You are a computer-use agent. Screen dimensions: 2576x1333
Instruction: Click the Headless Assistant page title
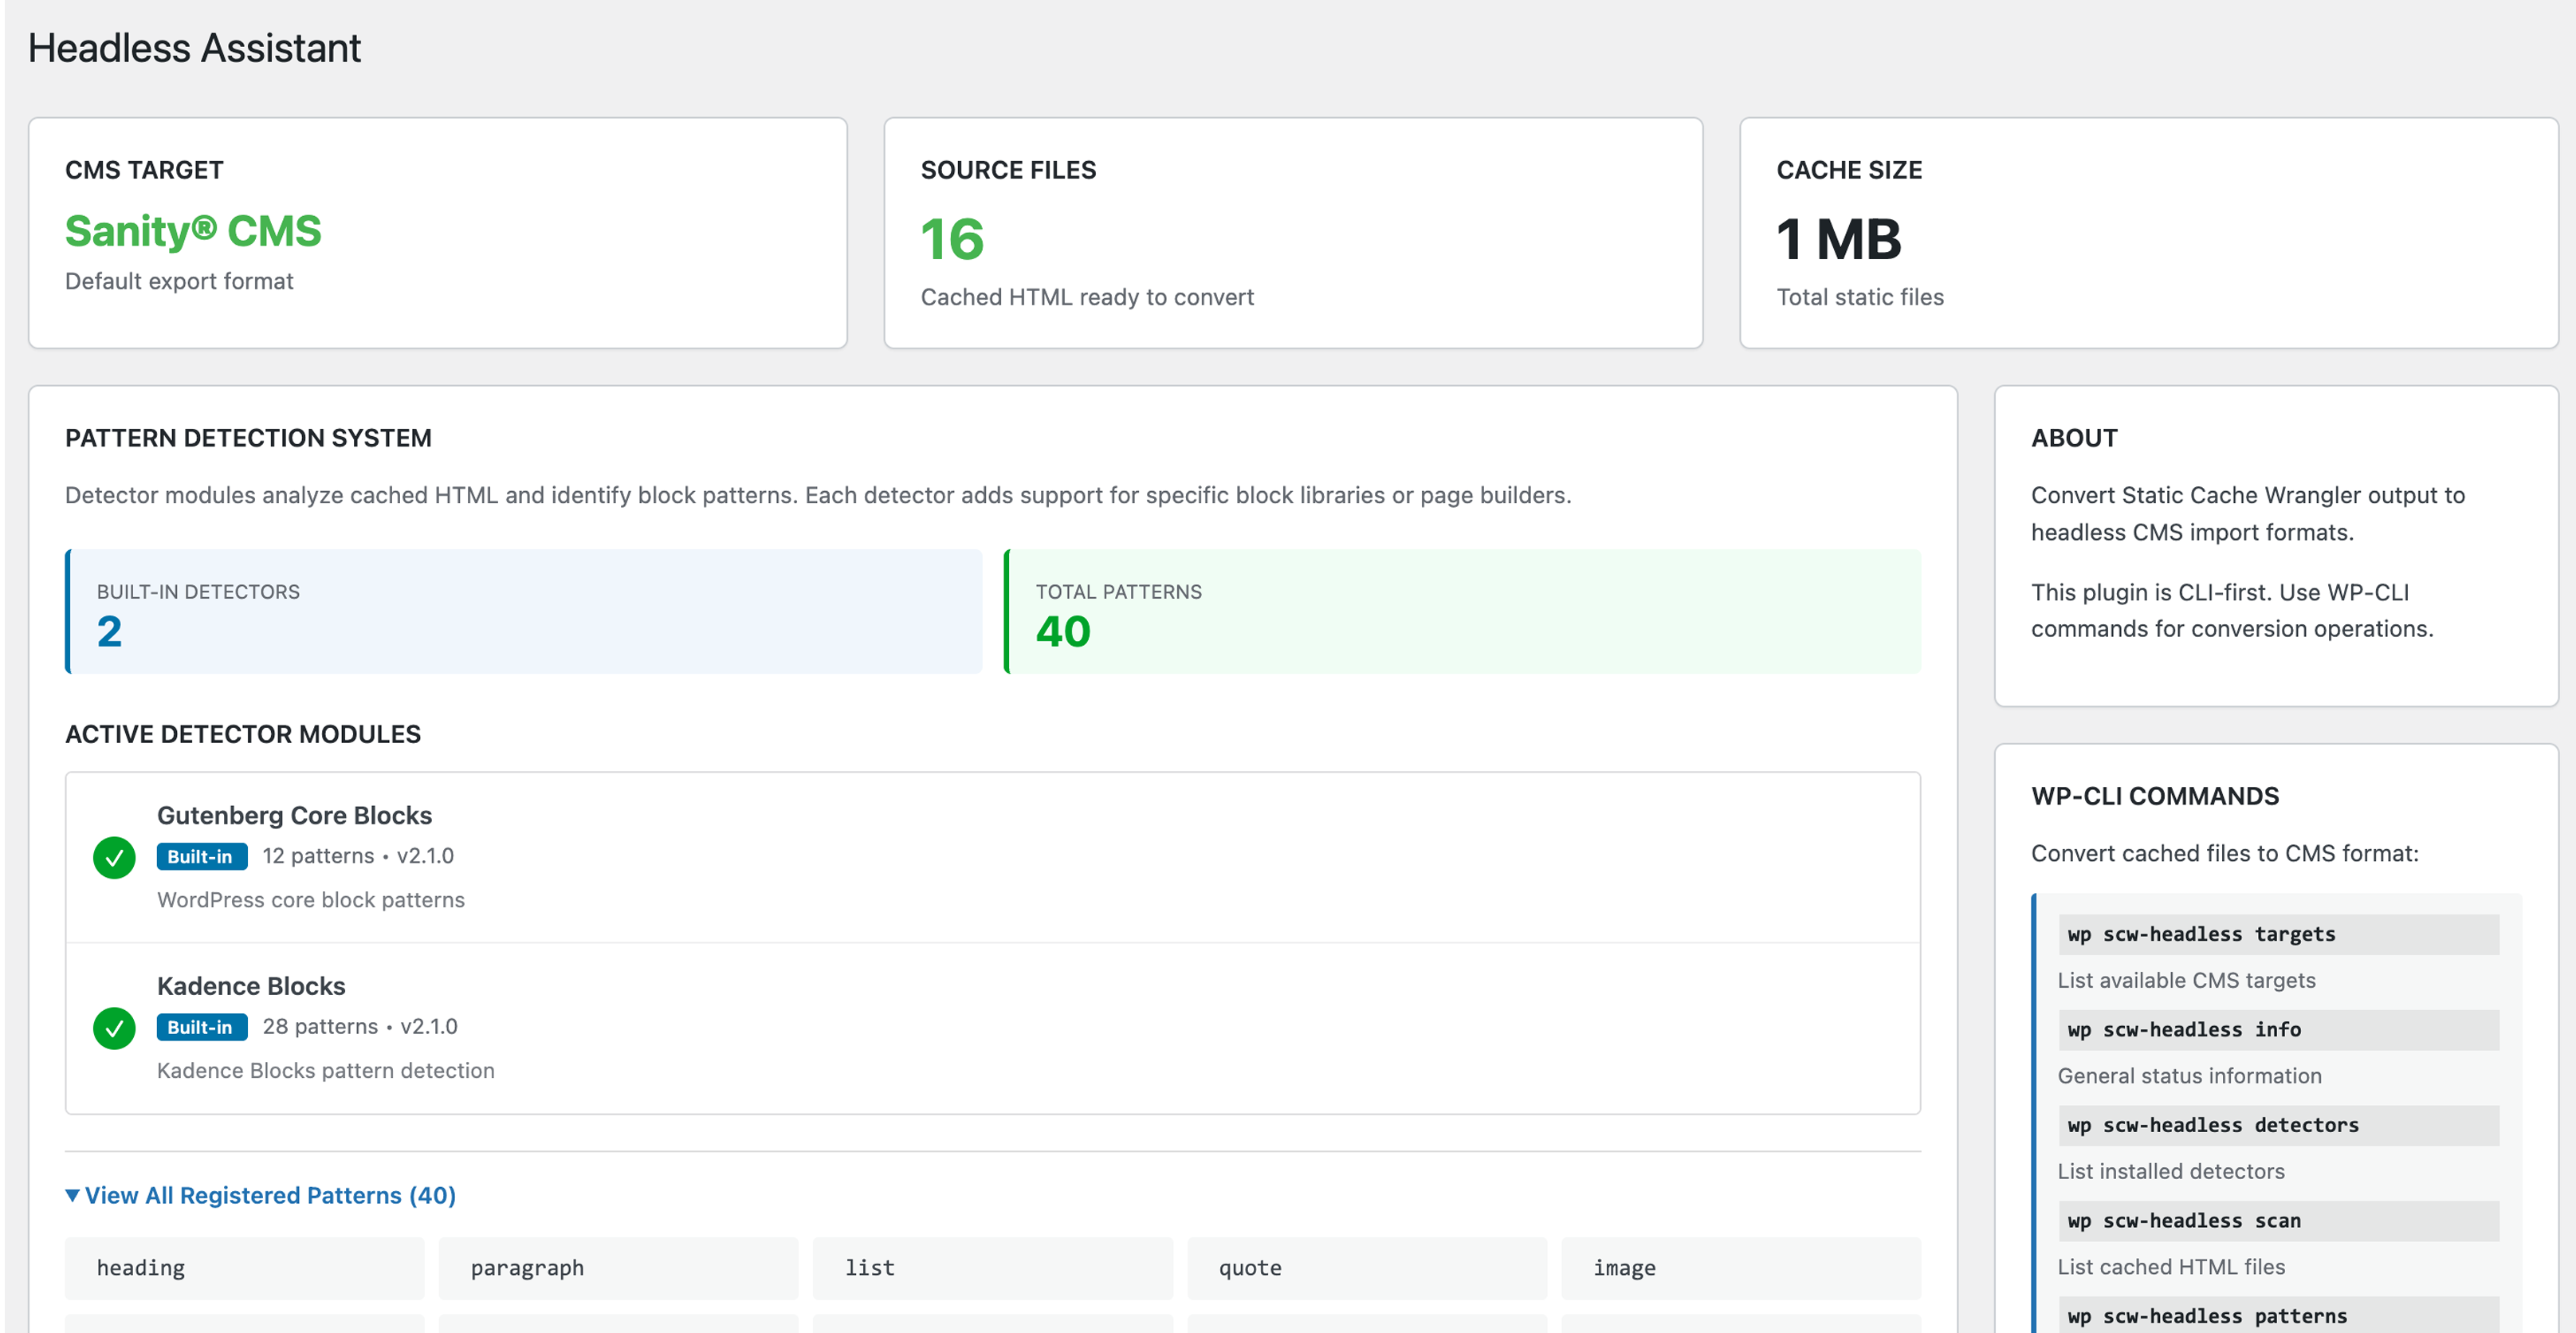[x=194, y=47]
